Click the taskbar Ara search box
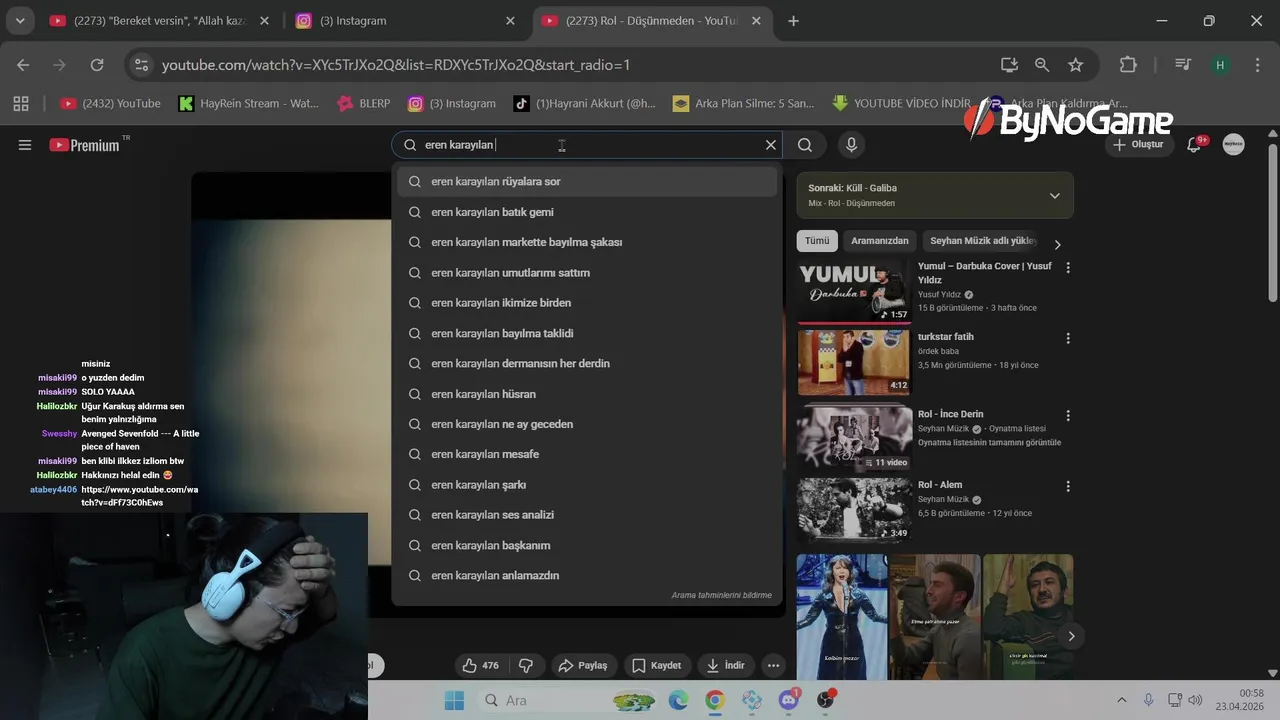 (567, 700)
